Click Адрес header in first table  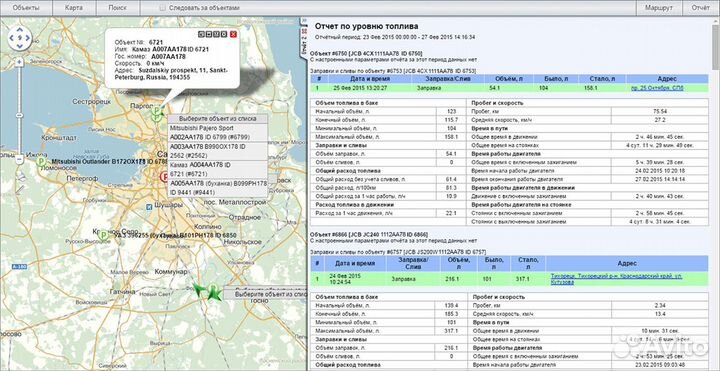click(x=667, y=79)
